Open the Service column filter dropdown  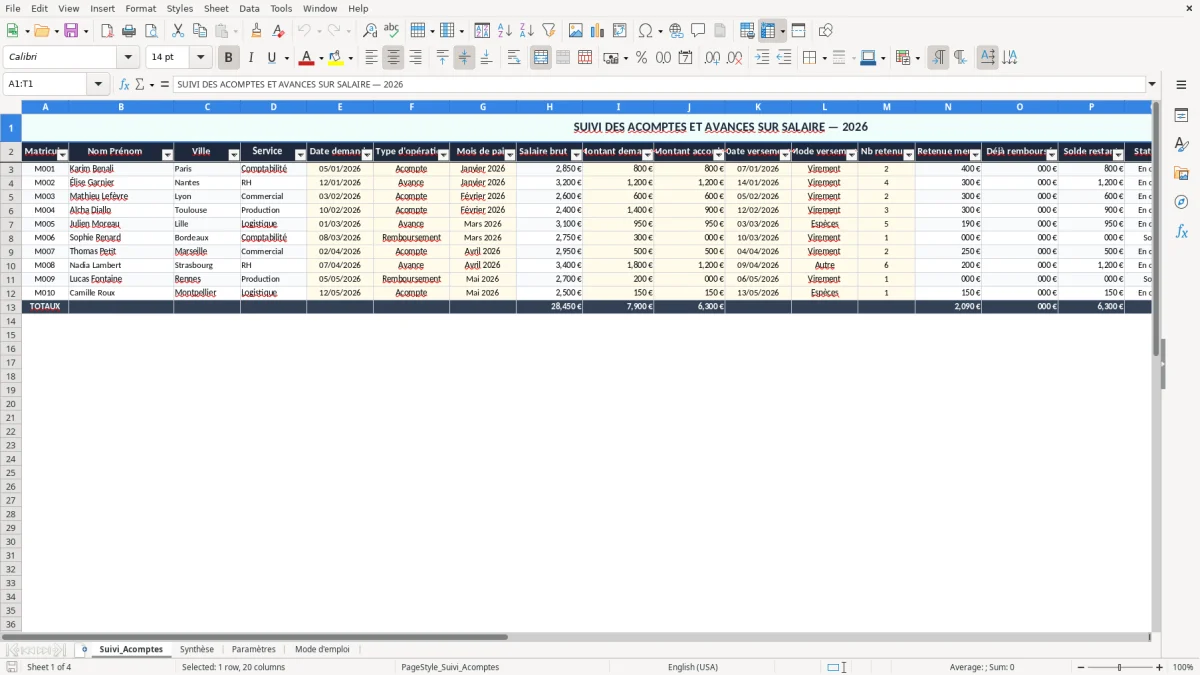click(300, 155)
